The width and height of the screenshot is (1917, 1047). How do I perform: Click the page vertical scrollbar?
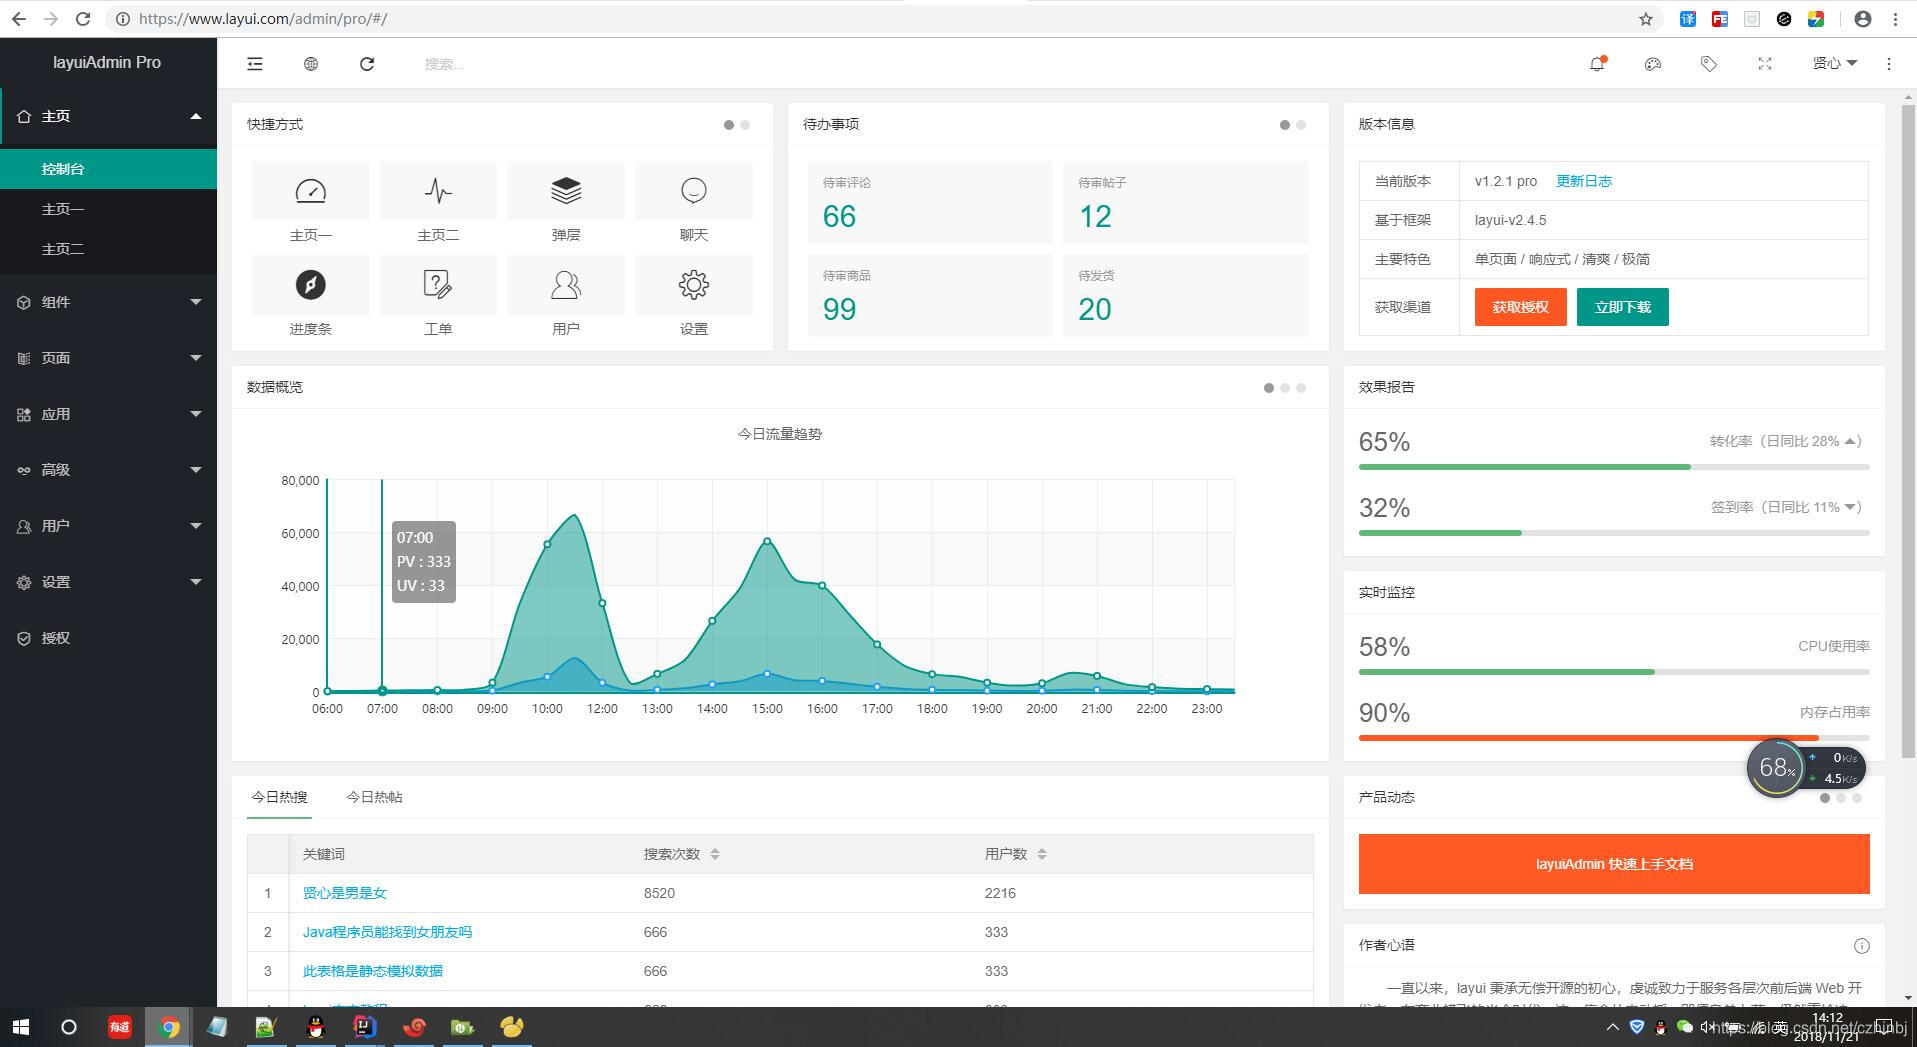click(1908, 432)
